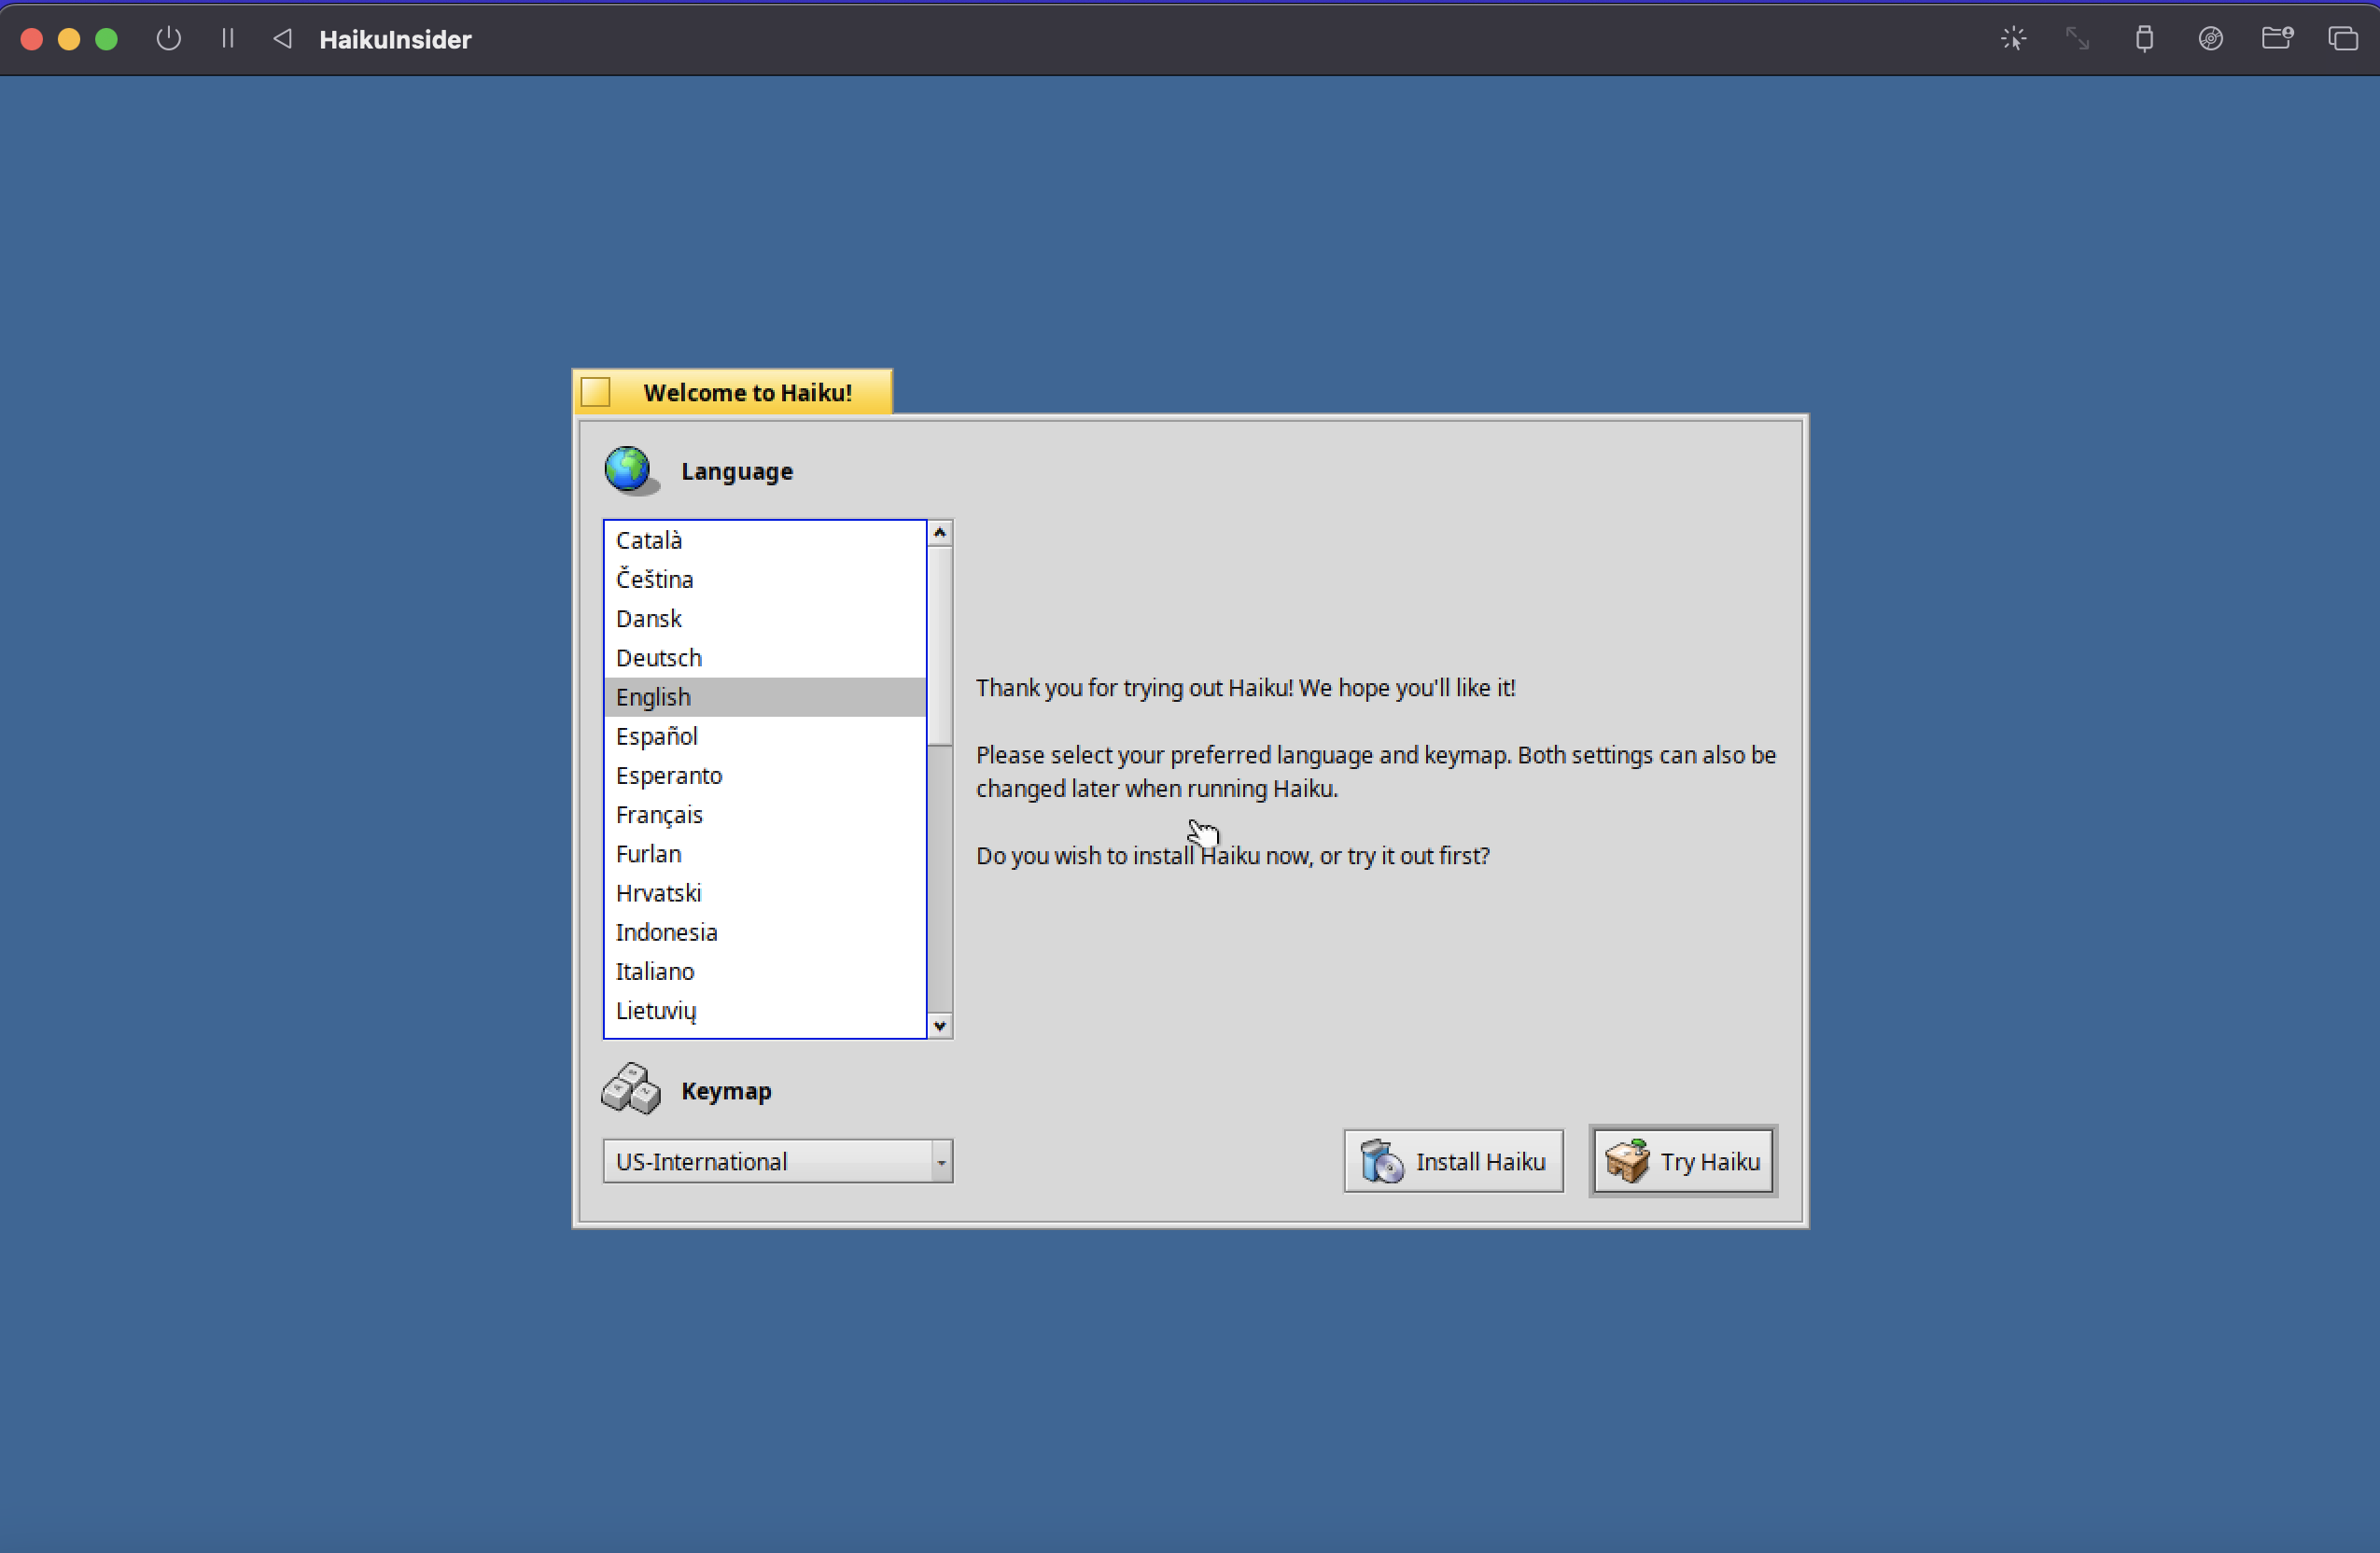2380x1553 pixels.
Task: Open the US-International keymap dropdown
Action: [x=778, y=1161]
